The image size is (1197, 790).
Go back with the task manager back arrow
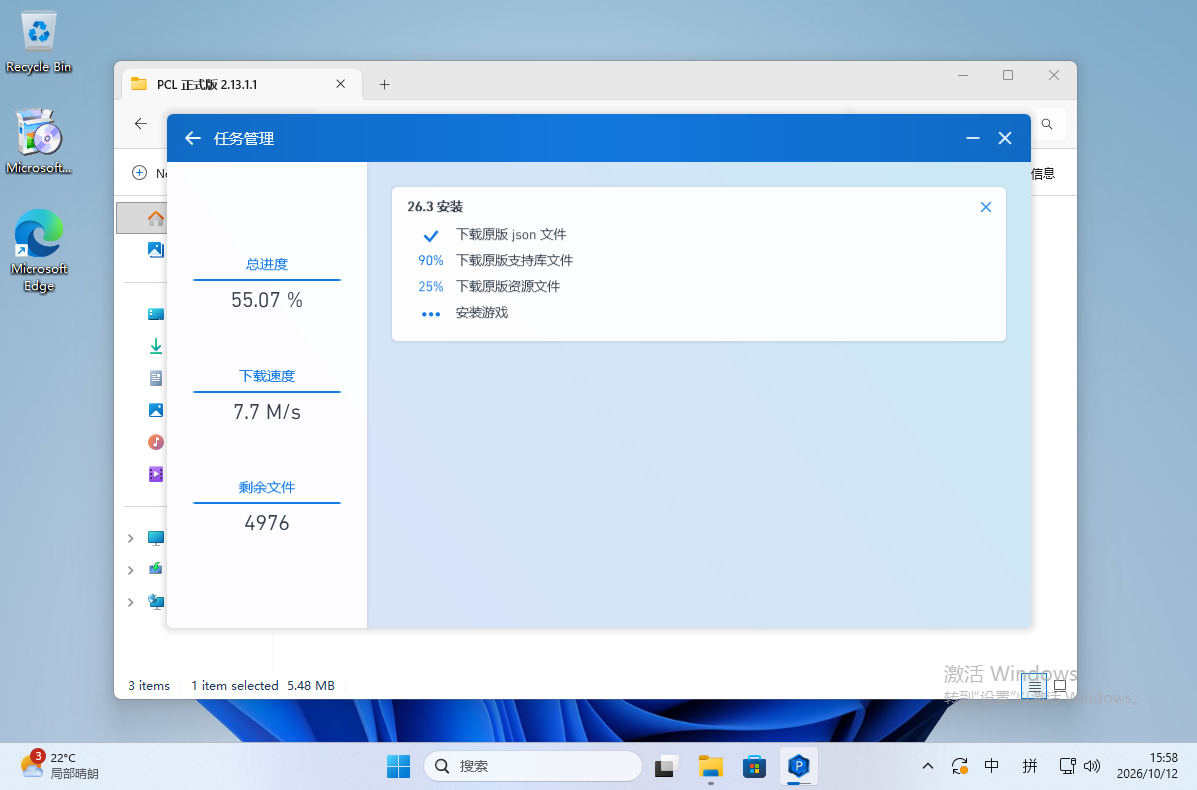192,138
